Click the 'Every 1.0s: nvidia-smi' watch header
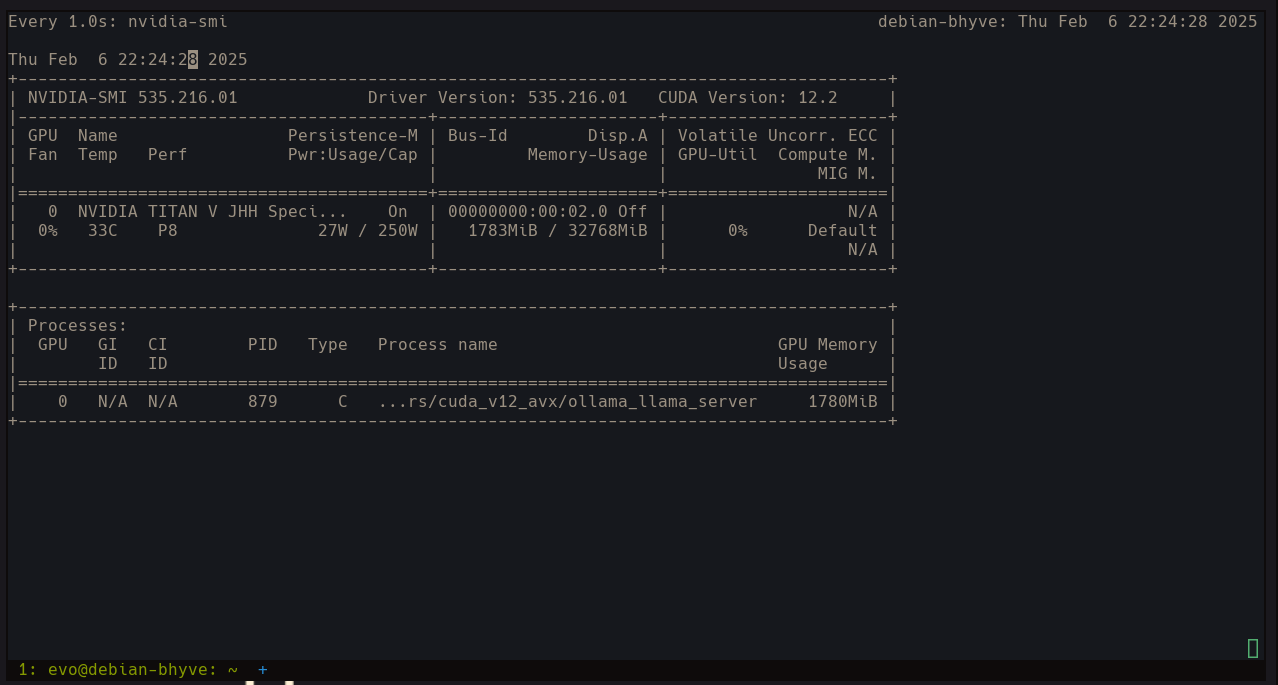Image resolution: width=1278 pixels, height=685 pixels. [x=118, y=22]
